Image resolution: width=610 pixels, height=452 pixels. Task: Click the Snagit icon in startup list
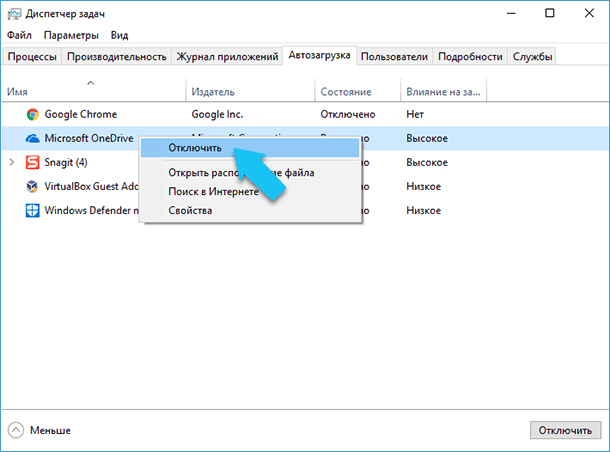(x=33, y=162)
